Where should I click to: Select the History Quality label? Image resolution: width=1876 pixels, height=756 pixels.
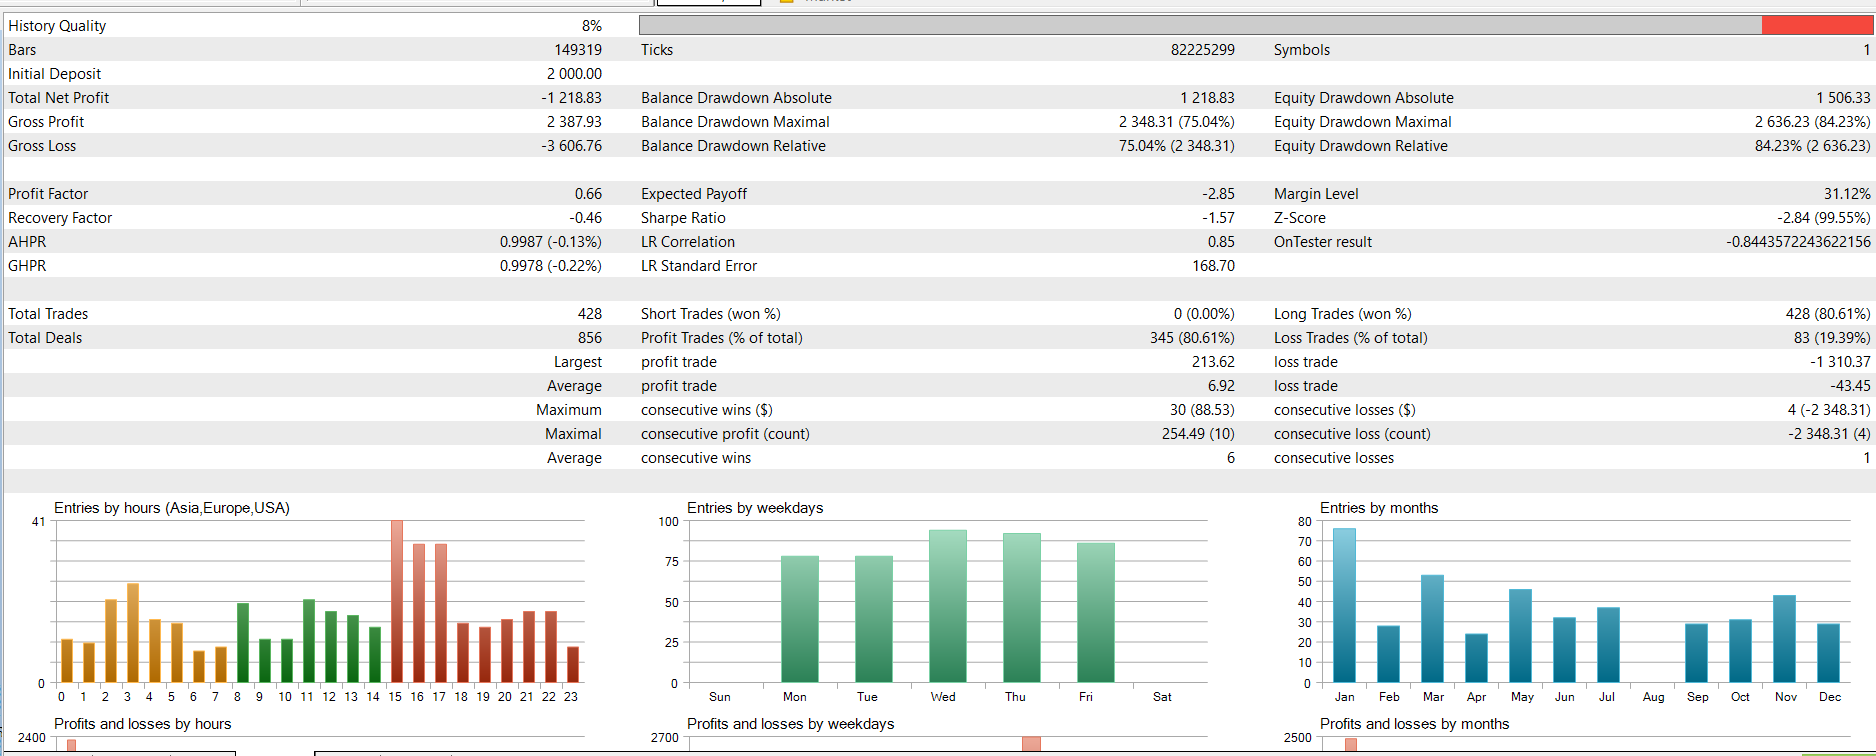point(57,26)
